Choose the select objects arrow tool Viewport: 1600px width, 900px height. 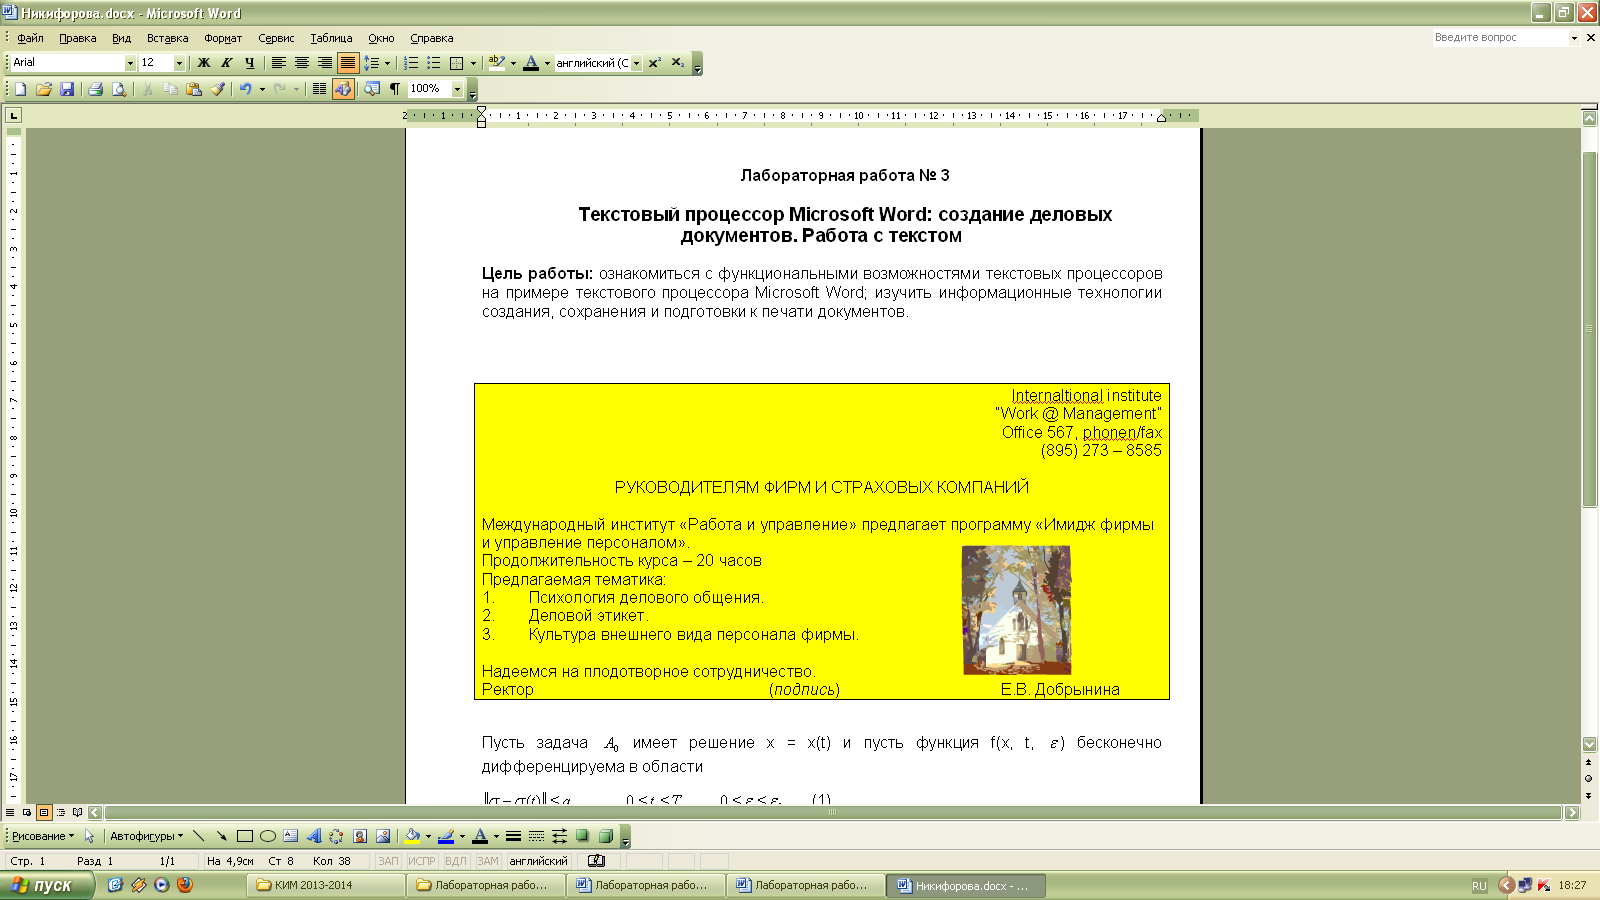(x=90, y=836)
